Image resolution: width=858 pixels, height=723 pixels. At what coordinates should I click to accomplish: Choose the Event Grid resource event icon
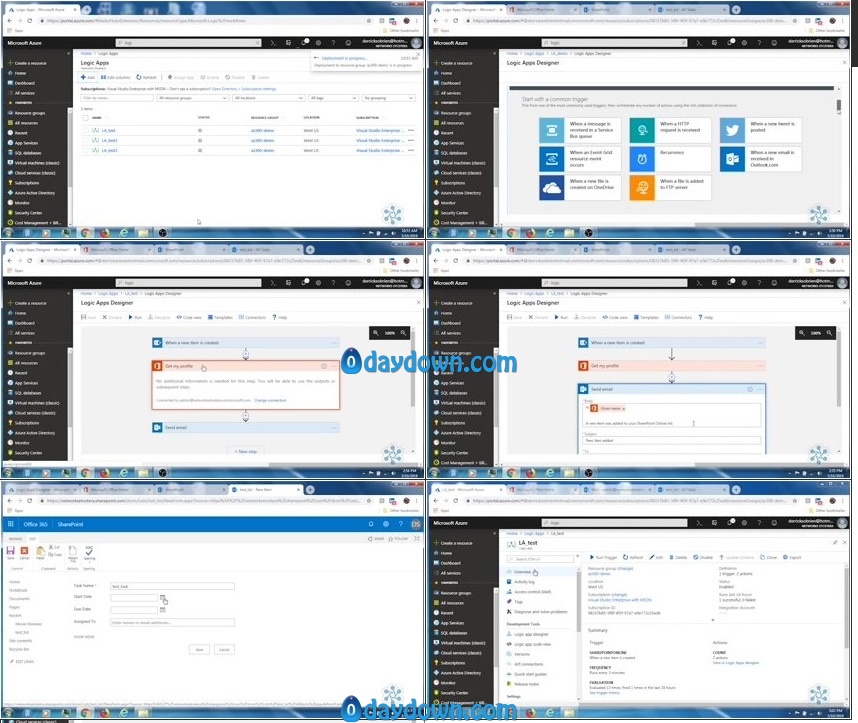tap(552, 159)
